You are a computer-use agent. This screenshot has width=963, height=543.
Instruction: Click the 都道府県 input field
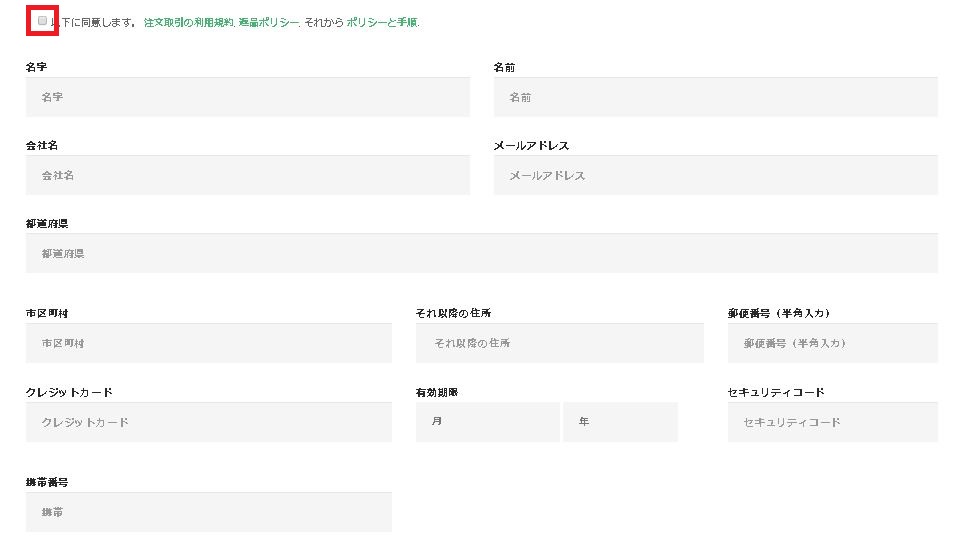point(481,254)
